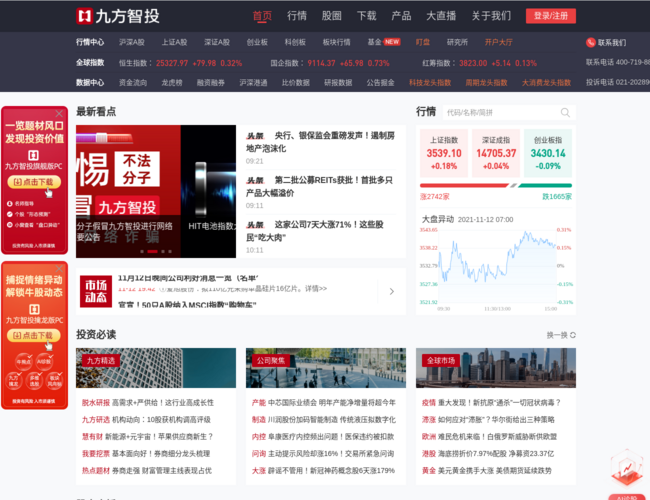Click 换一换 to refresh 投资必读
The width and height of the screenshot is (650, 500).
pos(561,335)
